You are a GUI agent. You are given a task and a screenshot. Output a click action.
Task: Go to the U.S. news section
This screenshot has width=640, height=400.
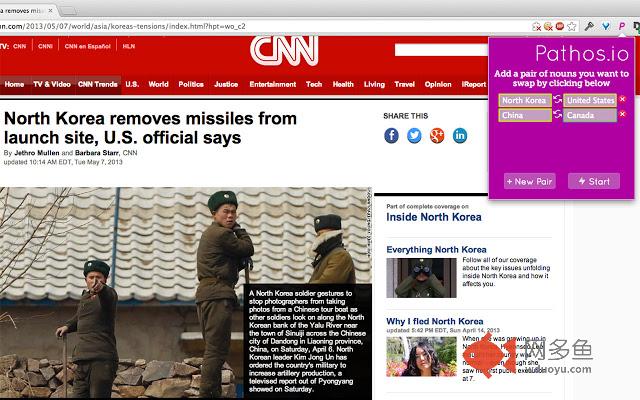pyautogui.click(x=132, y=84)
